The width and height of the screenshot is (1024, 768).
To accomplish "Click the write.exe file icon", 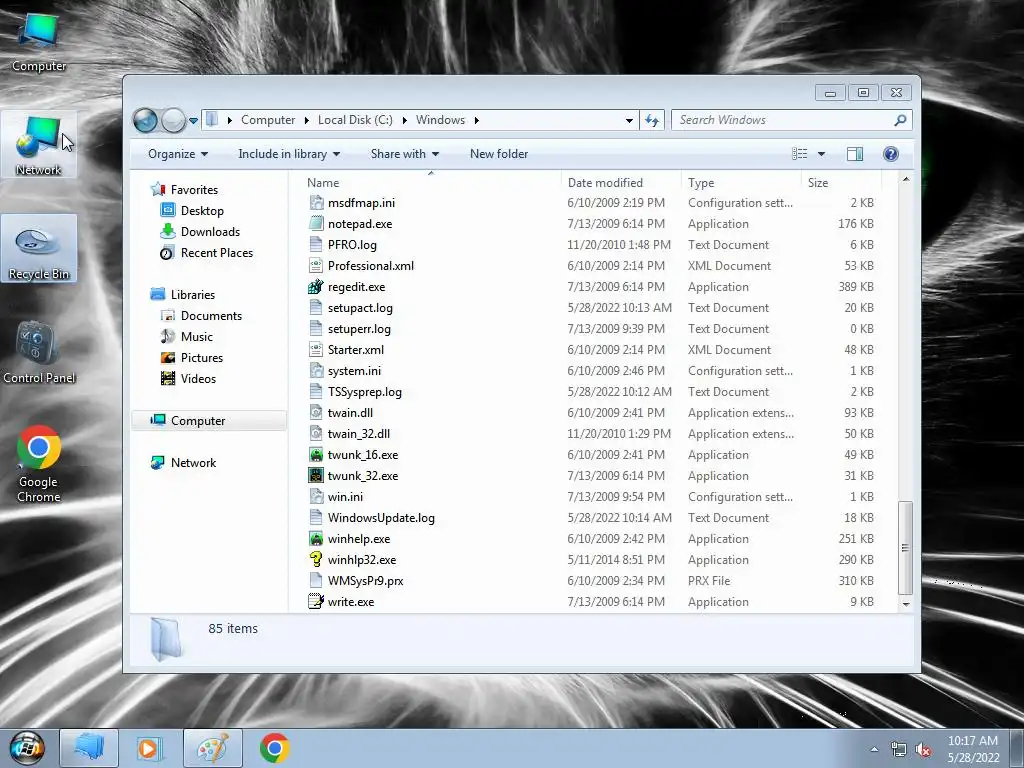I will click(316, 601).
